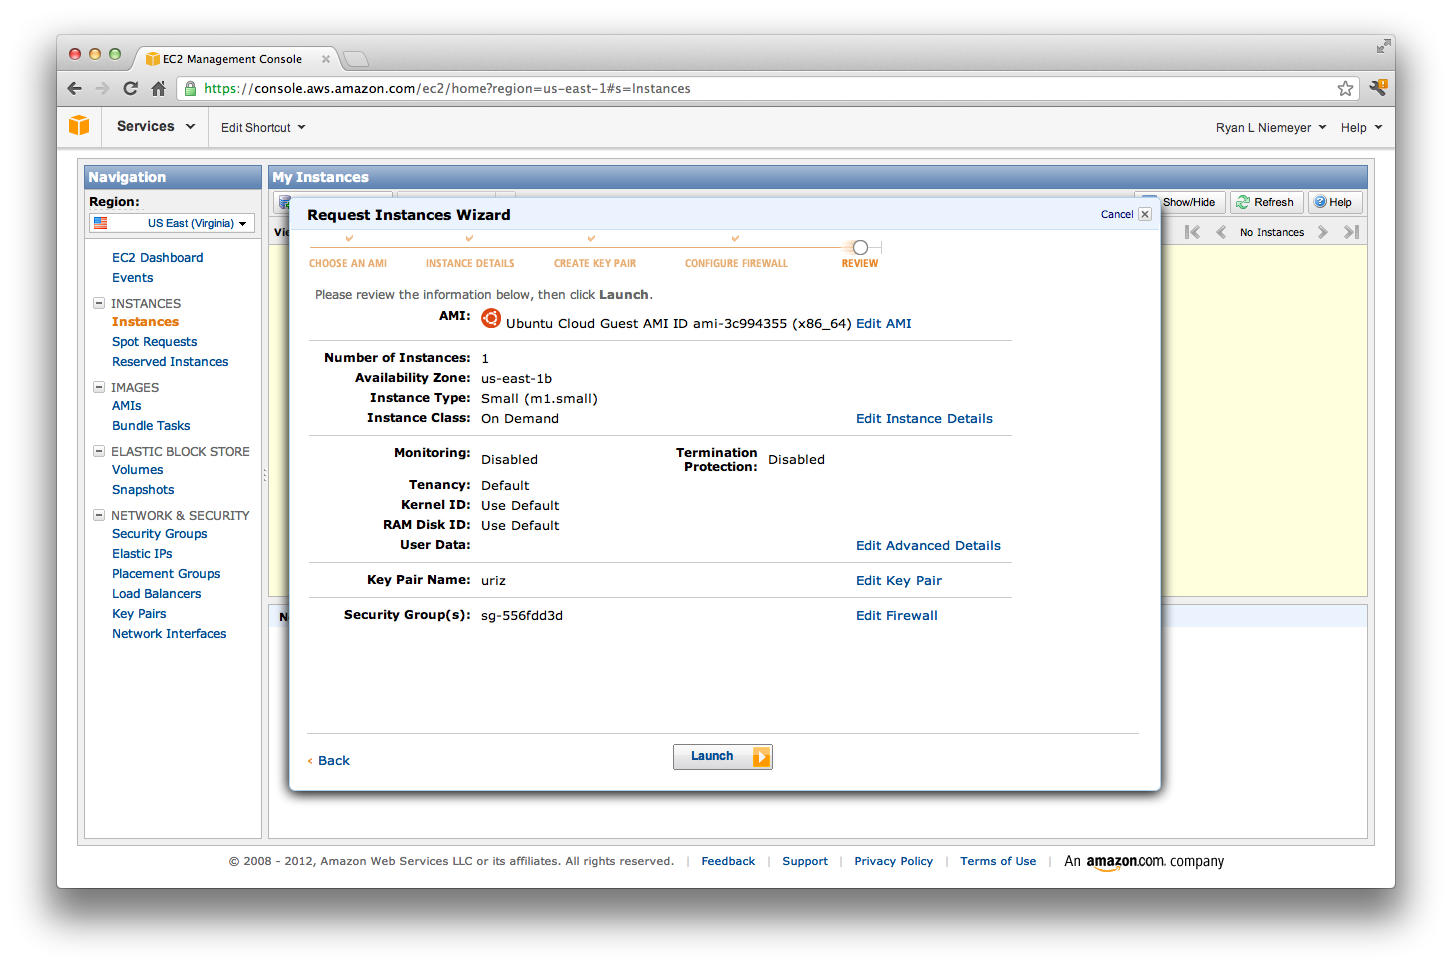Click the AWS orange cube logo
Screen dimensions: 1452x967
(79, 126)
